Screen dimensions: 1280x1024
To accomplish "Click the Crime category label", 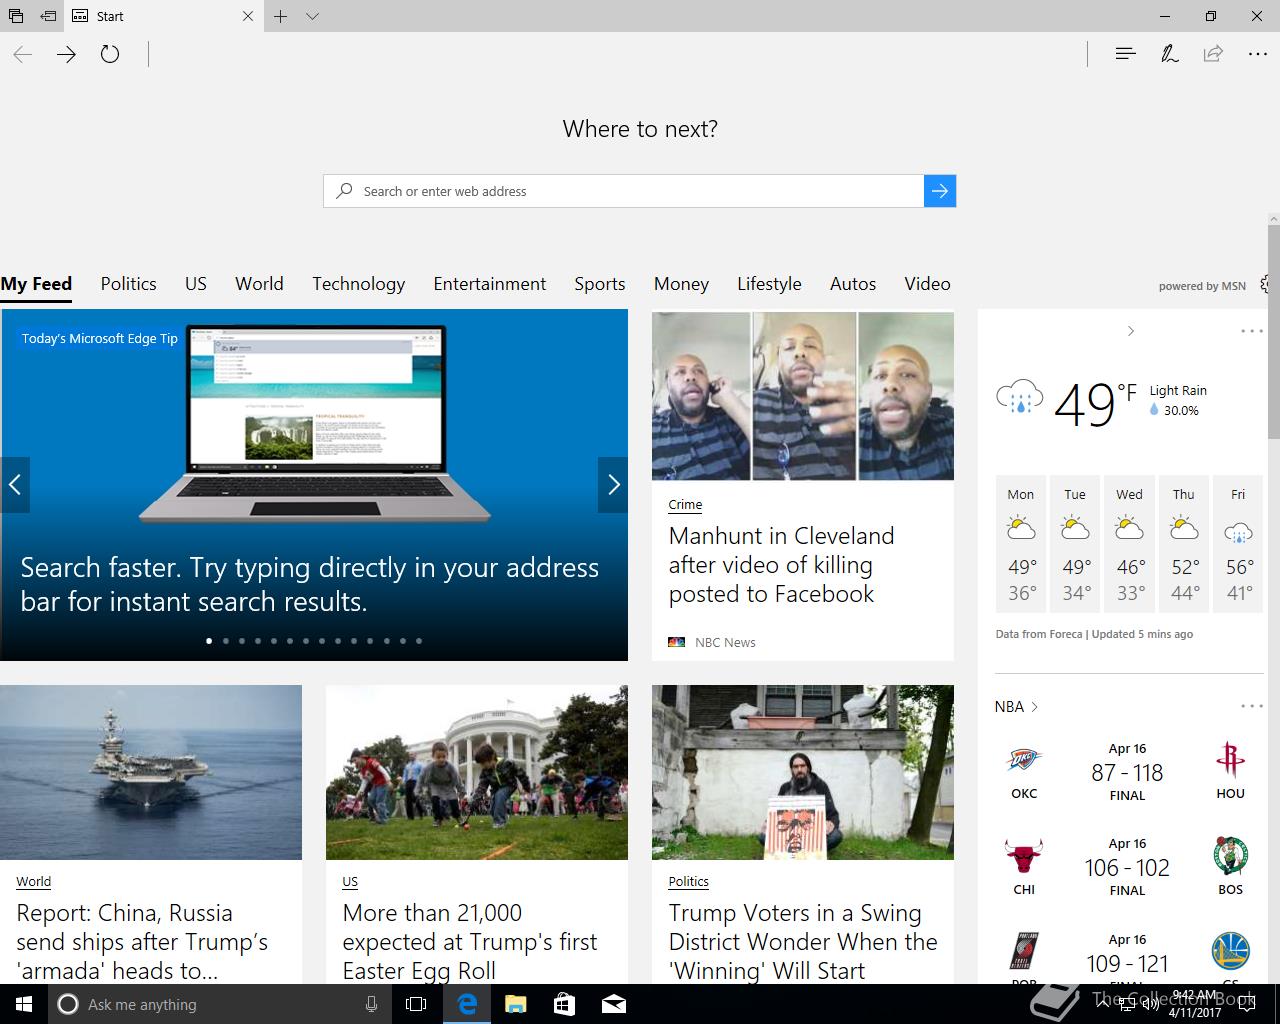I will (685, 505).
